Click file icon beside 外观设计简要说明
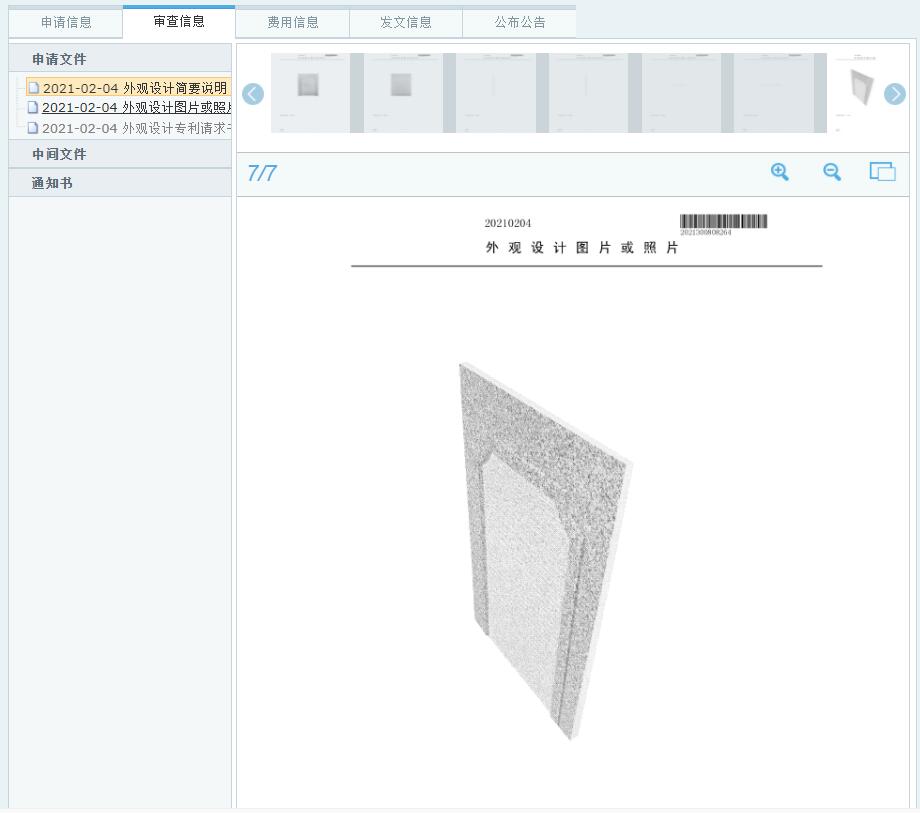Screen dimensions: 920x813 pos(33,88)
